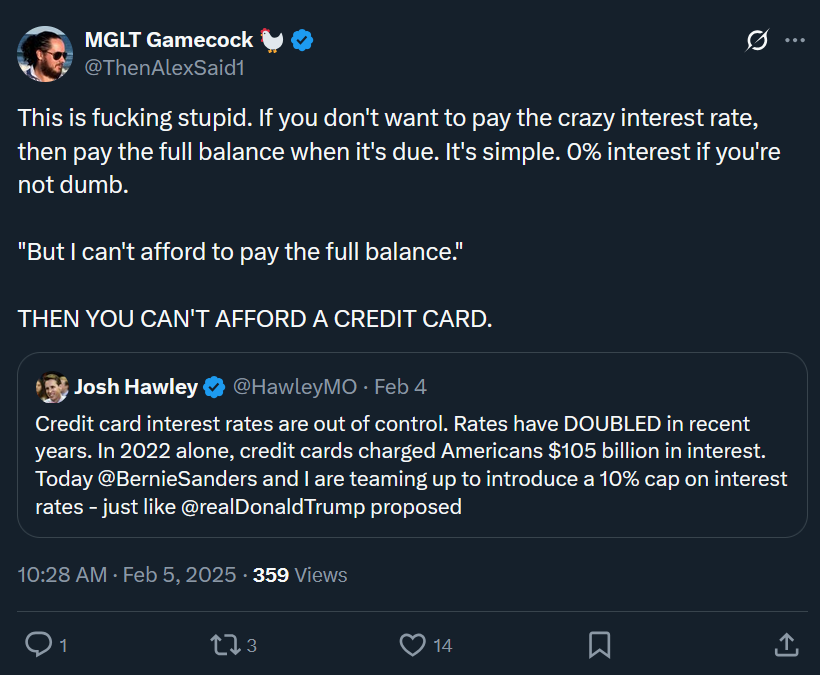
Task: Click the Josh Hawley name in quote
Action: [x=136, y=387]
